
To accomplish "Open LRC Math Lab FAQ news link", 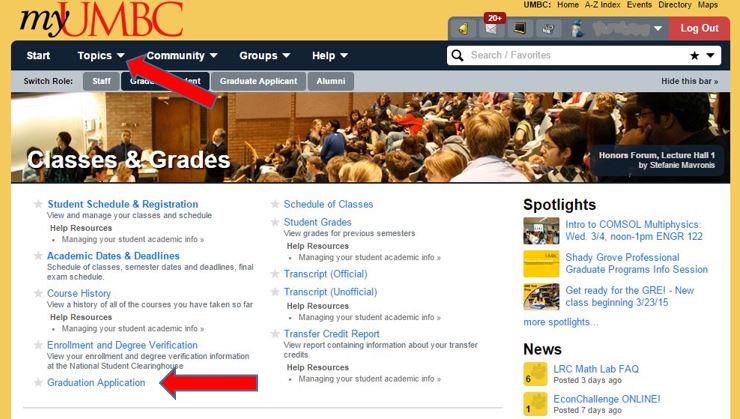I will coord(596,369).
